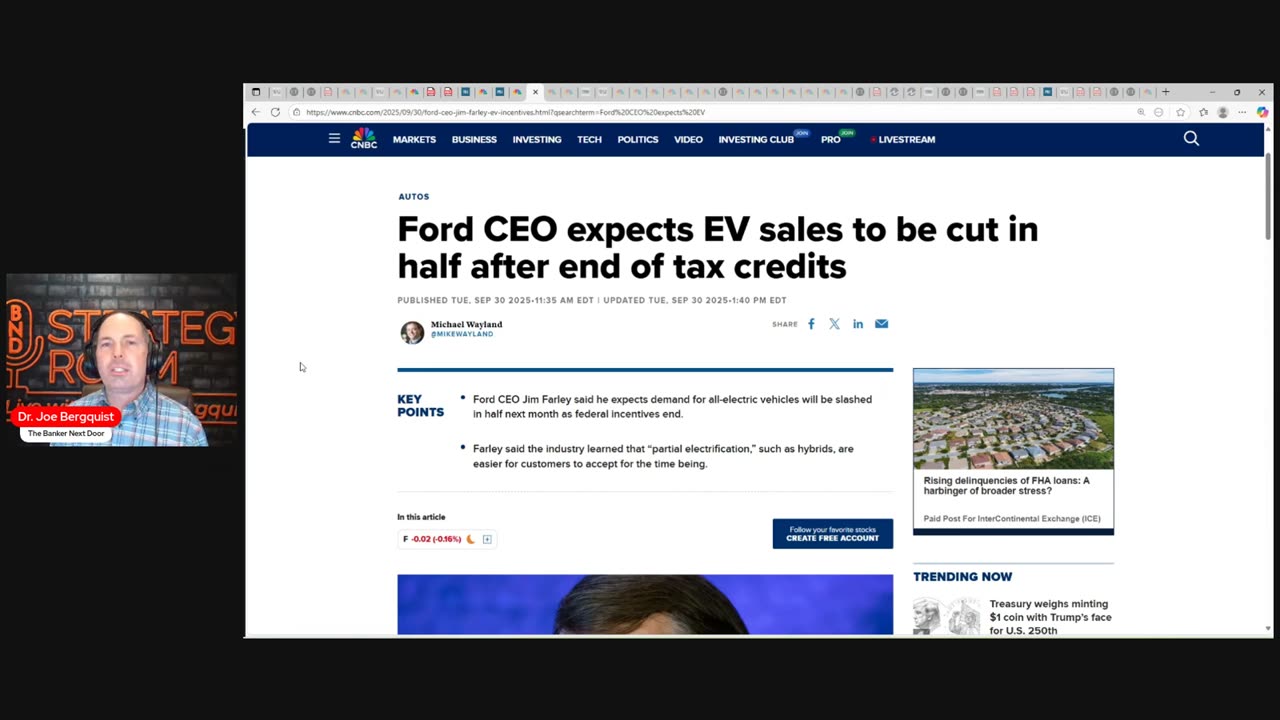Open the AUTOS category link
The width and height of the screenshot is (1280, 720).
click(x=413, y=197)
